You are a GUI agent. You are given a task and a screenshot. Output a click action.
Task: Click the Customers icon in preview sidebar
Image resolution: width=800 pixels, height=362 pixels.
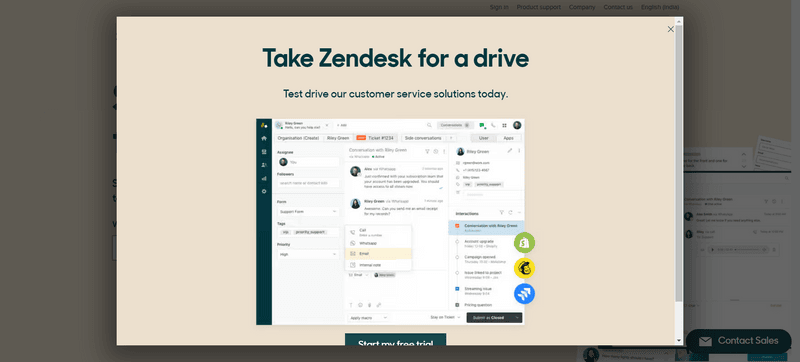coord(264,165)
